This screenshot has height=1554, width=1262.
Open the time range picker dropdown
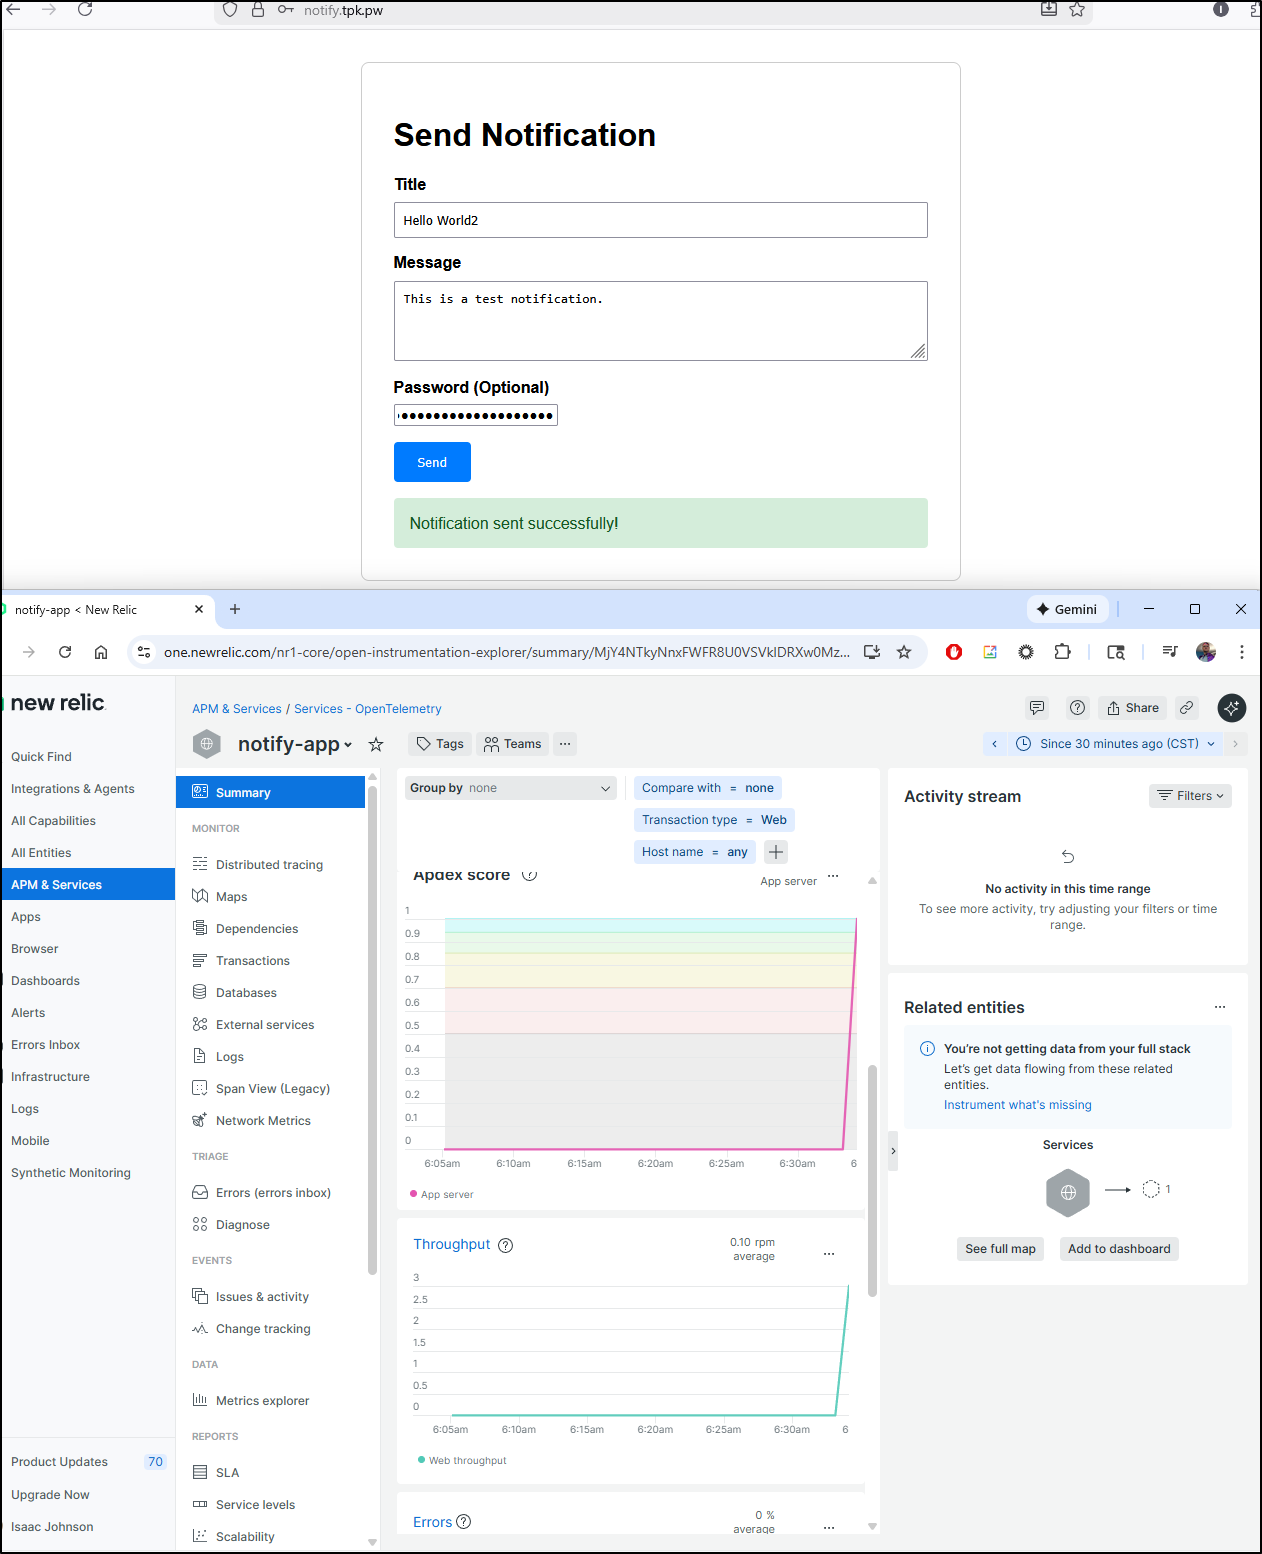(x=1117, y=744)
